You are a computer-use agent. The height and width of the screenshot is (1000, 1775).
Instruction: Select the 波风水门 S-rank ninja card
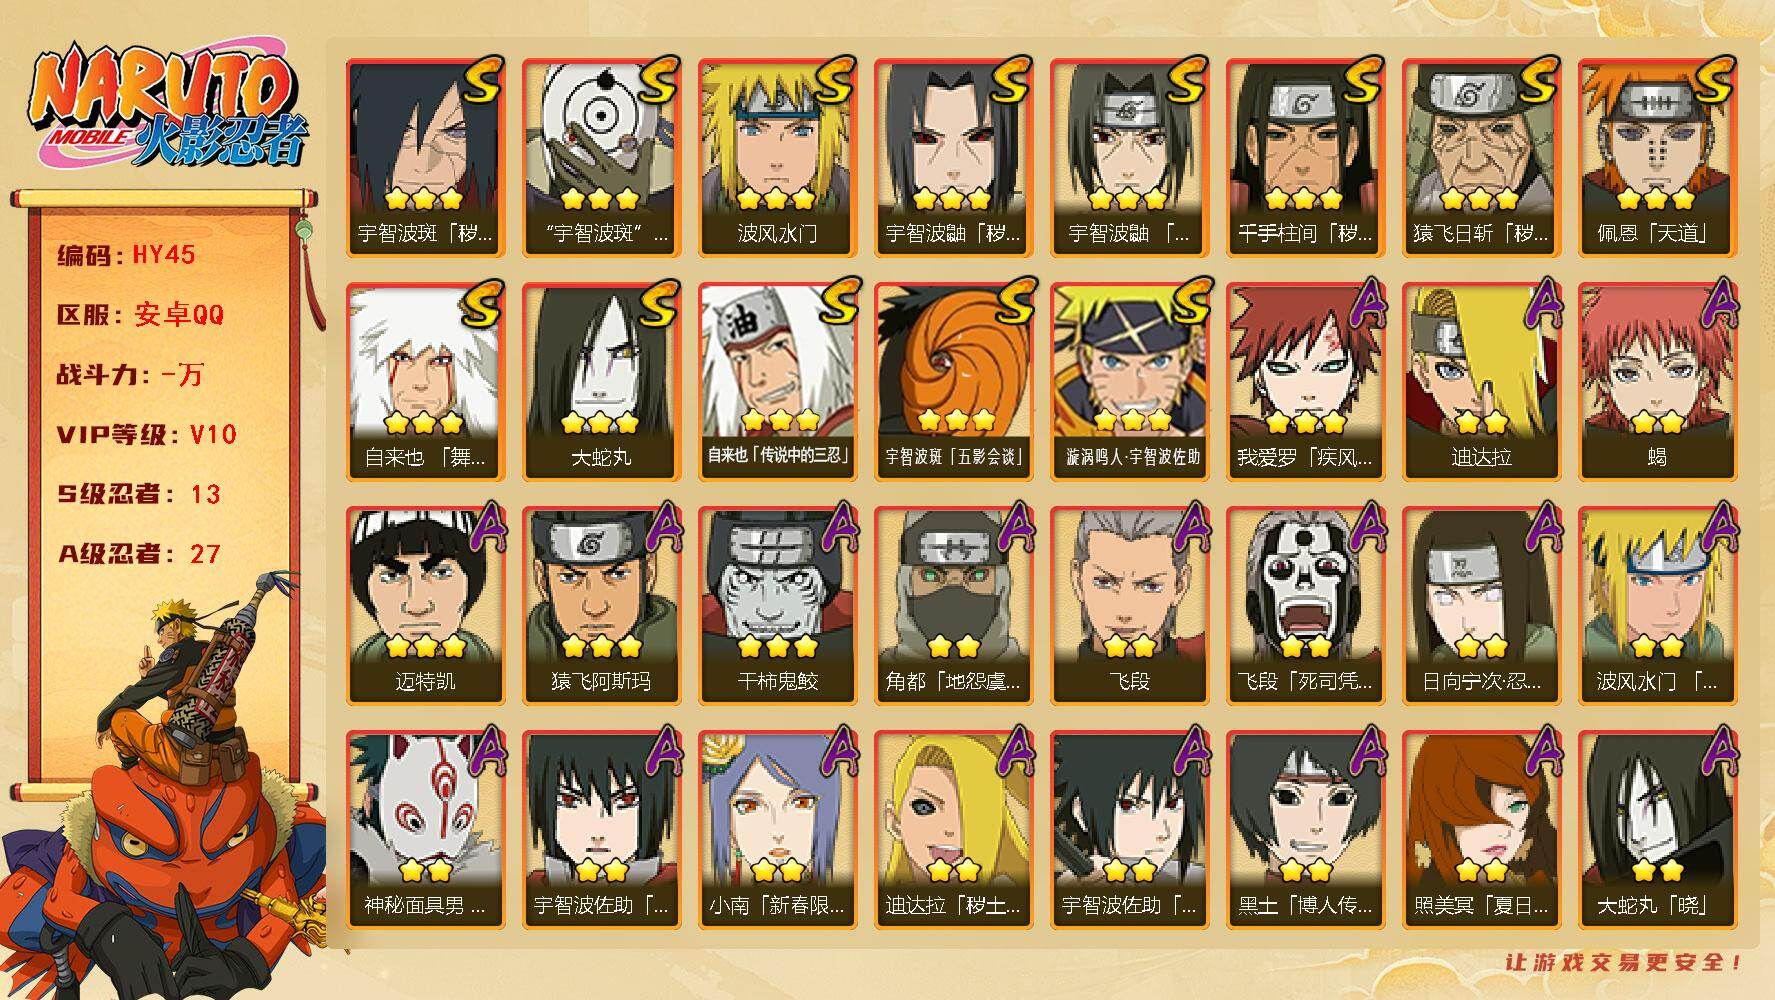tap(777, 158)
